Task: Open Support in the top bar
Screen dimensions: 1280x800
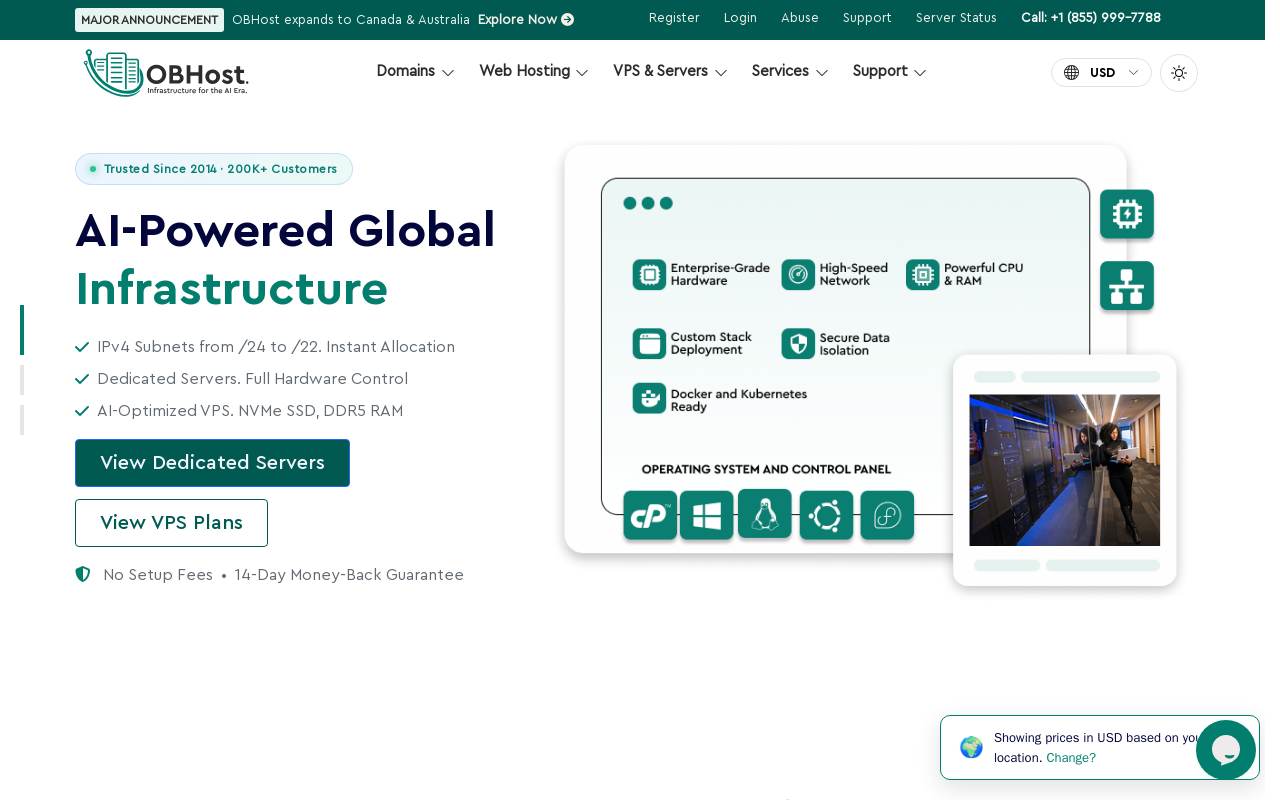Action: click(x=867, y=18)
